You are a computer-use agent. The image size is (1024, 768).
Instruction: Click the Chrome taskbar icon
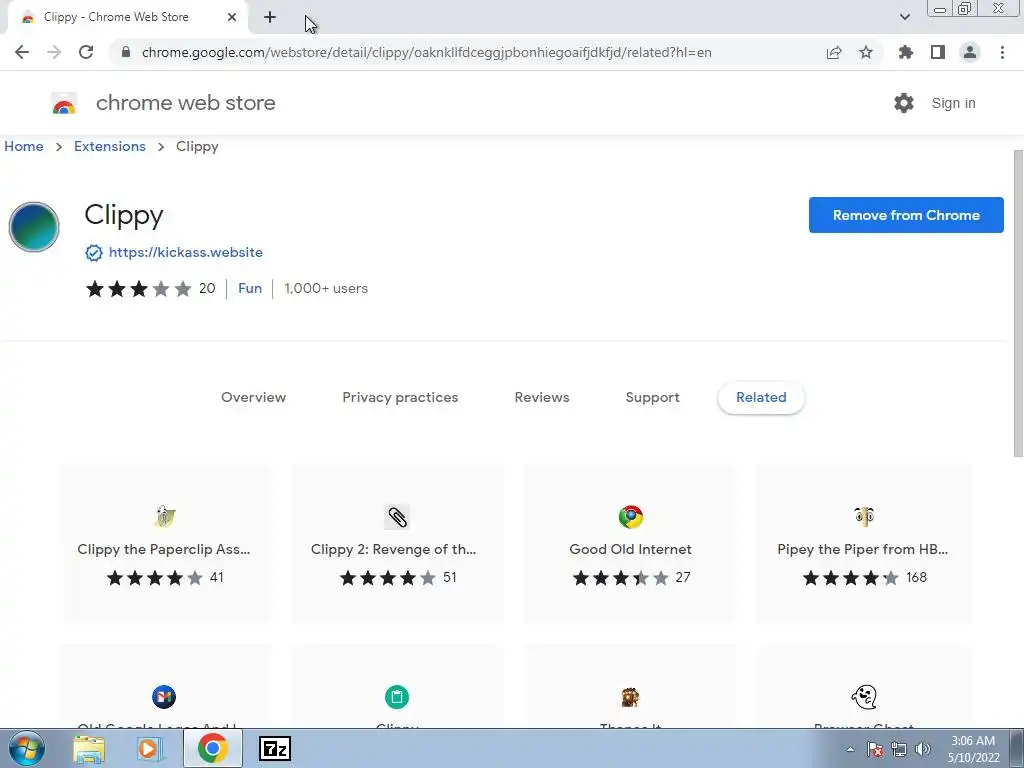(212, 748)
